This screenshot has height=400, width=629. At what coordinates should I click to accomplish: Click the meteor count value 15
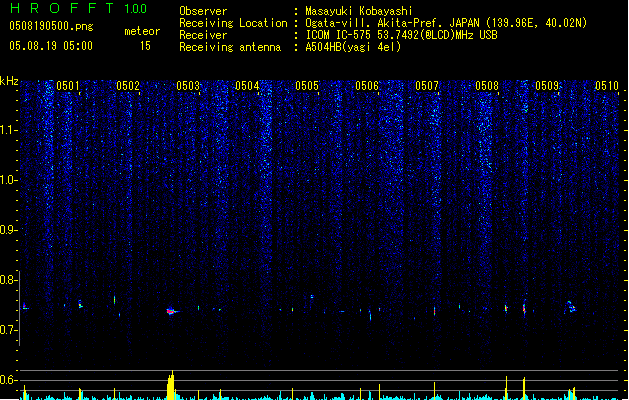point(145,46)
